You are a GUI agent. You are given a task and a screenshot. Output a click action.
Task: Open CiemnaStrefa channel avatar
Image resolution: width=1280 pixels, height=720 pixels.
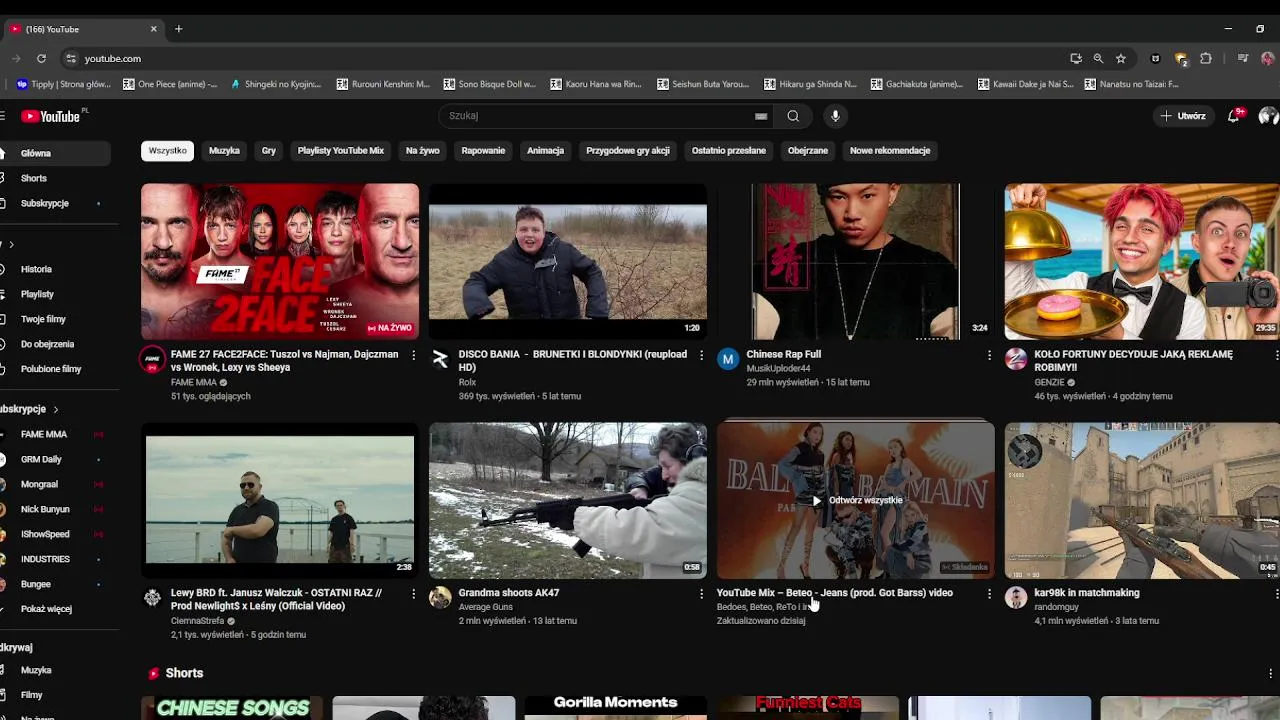[x=152, y=598]
